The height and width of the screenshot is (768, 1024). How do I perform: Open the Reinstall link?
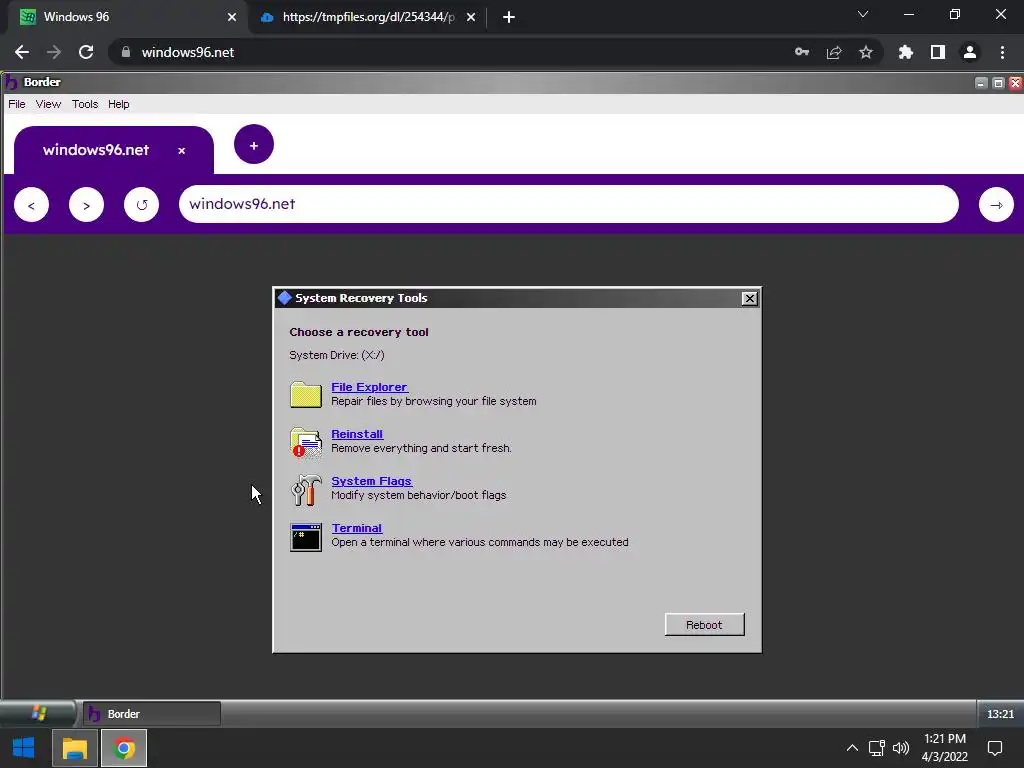pyautogui.click(x=357, y=434)
